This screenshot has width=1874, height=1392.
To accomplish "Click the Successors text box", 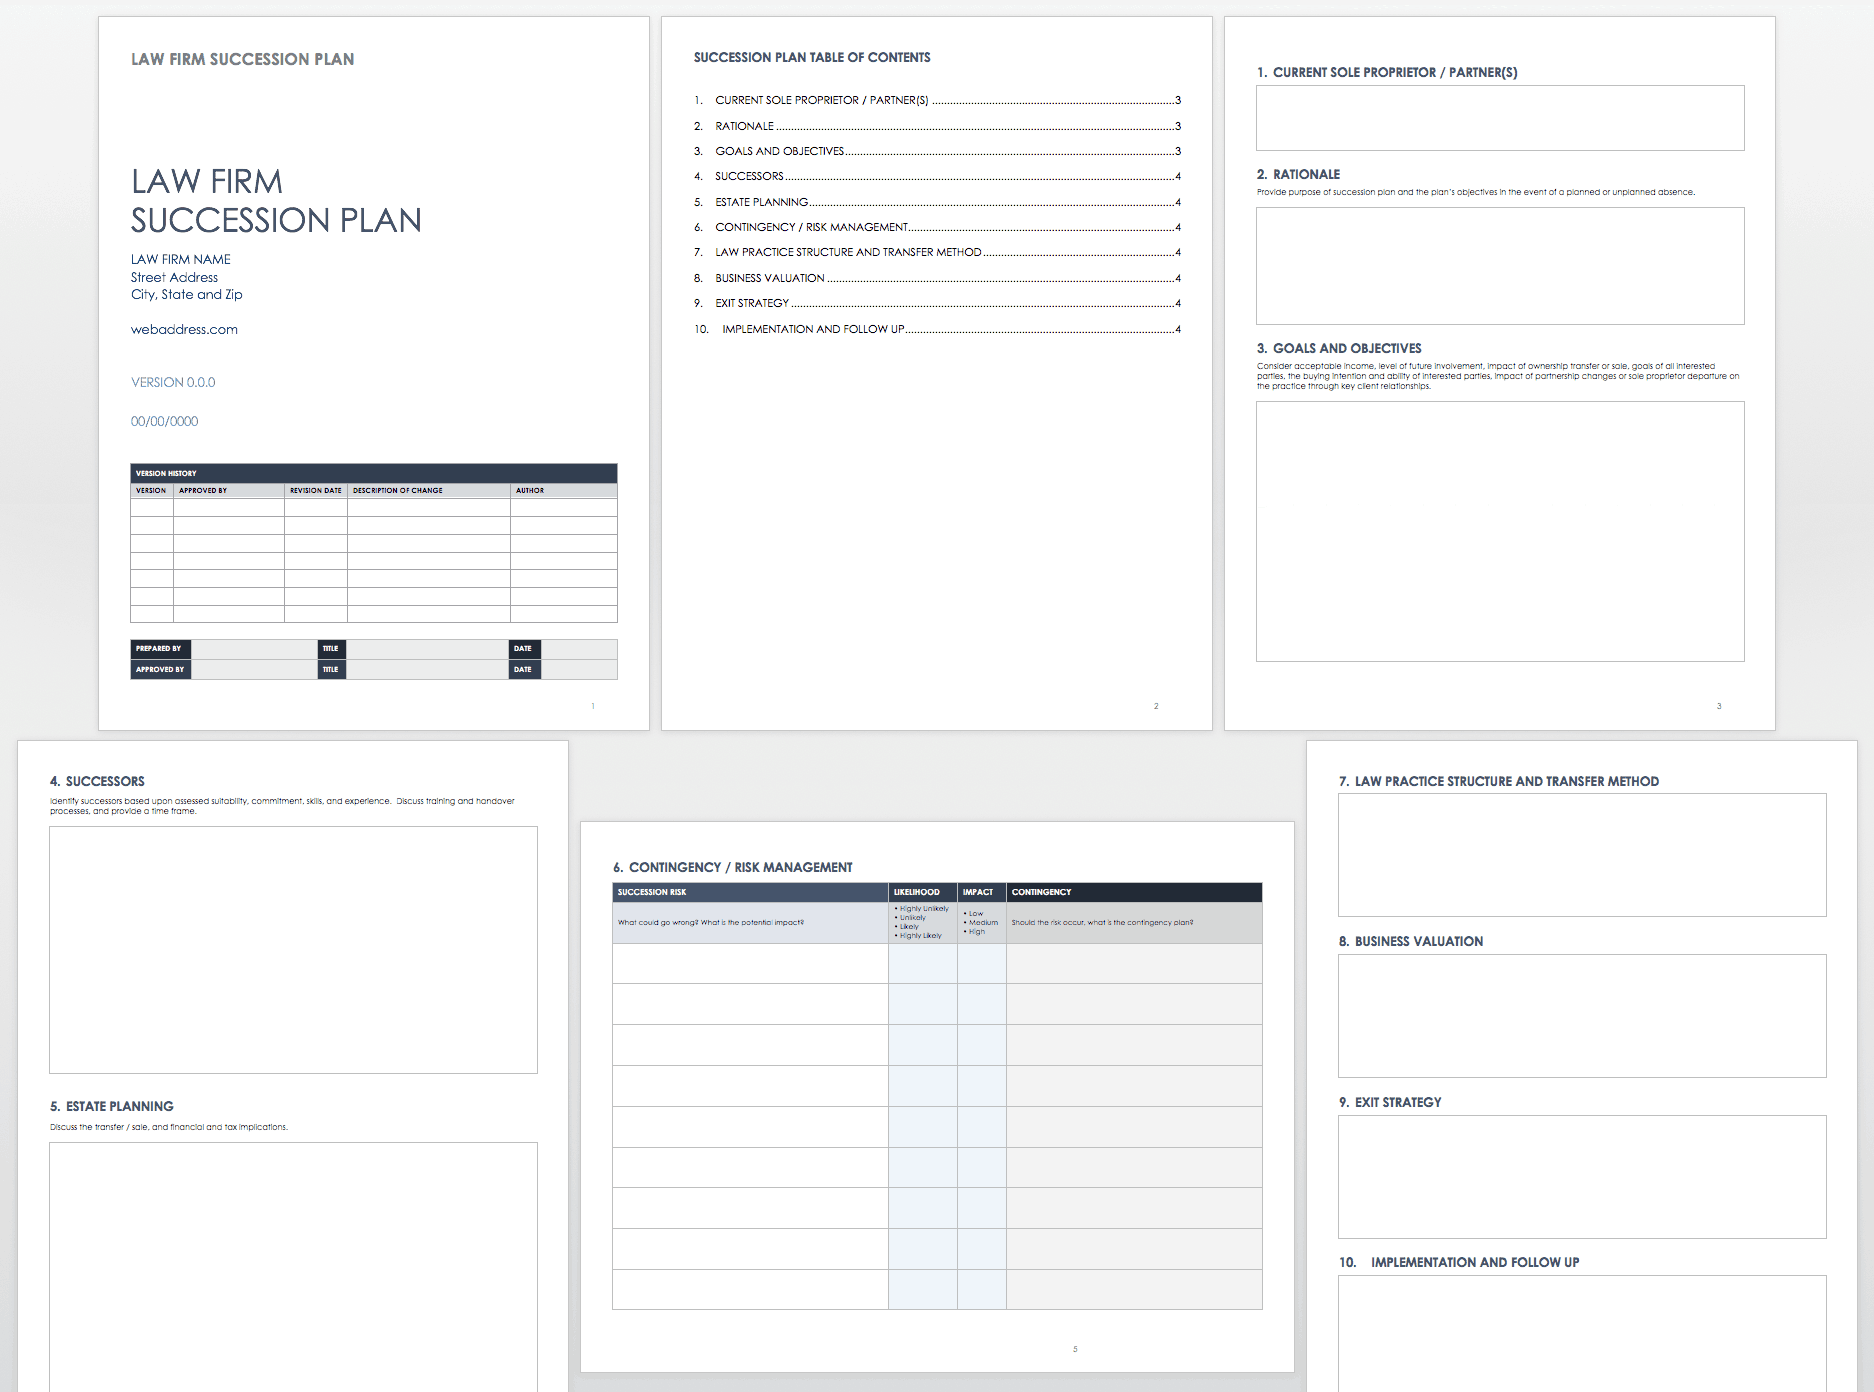I will pos(293,950).
